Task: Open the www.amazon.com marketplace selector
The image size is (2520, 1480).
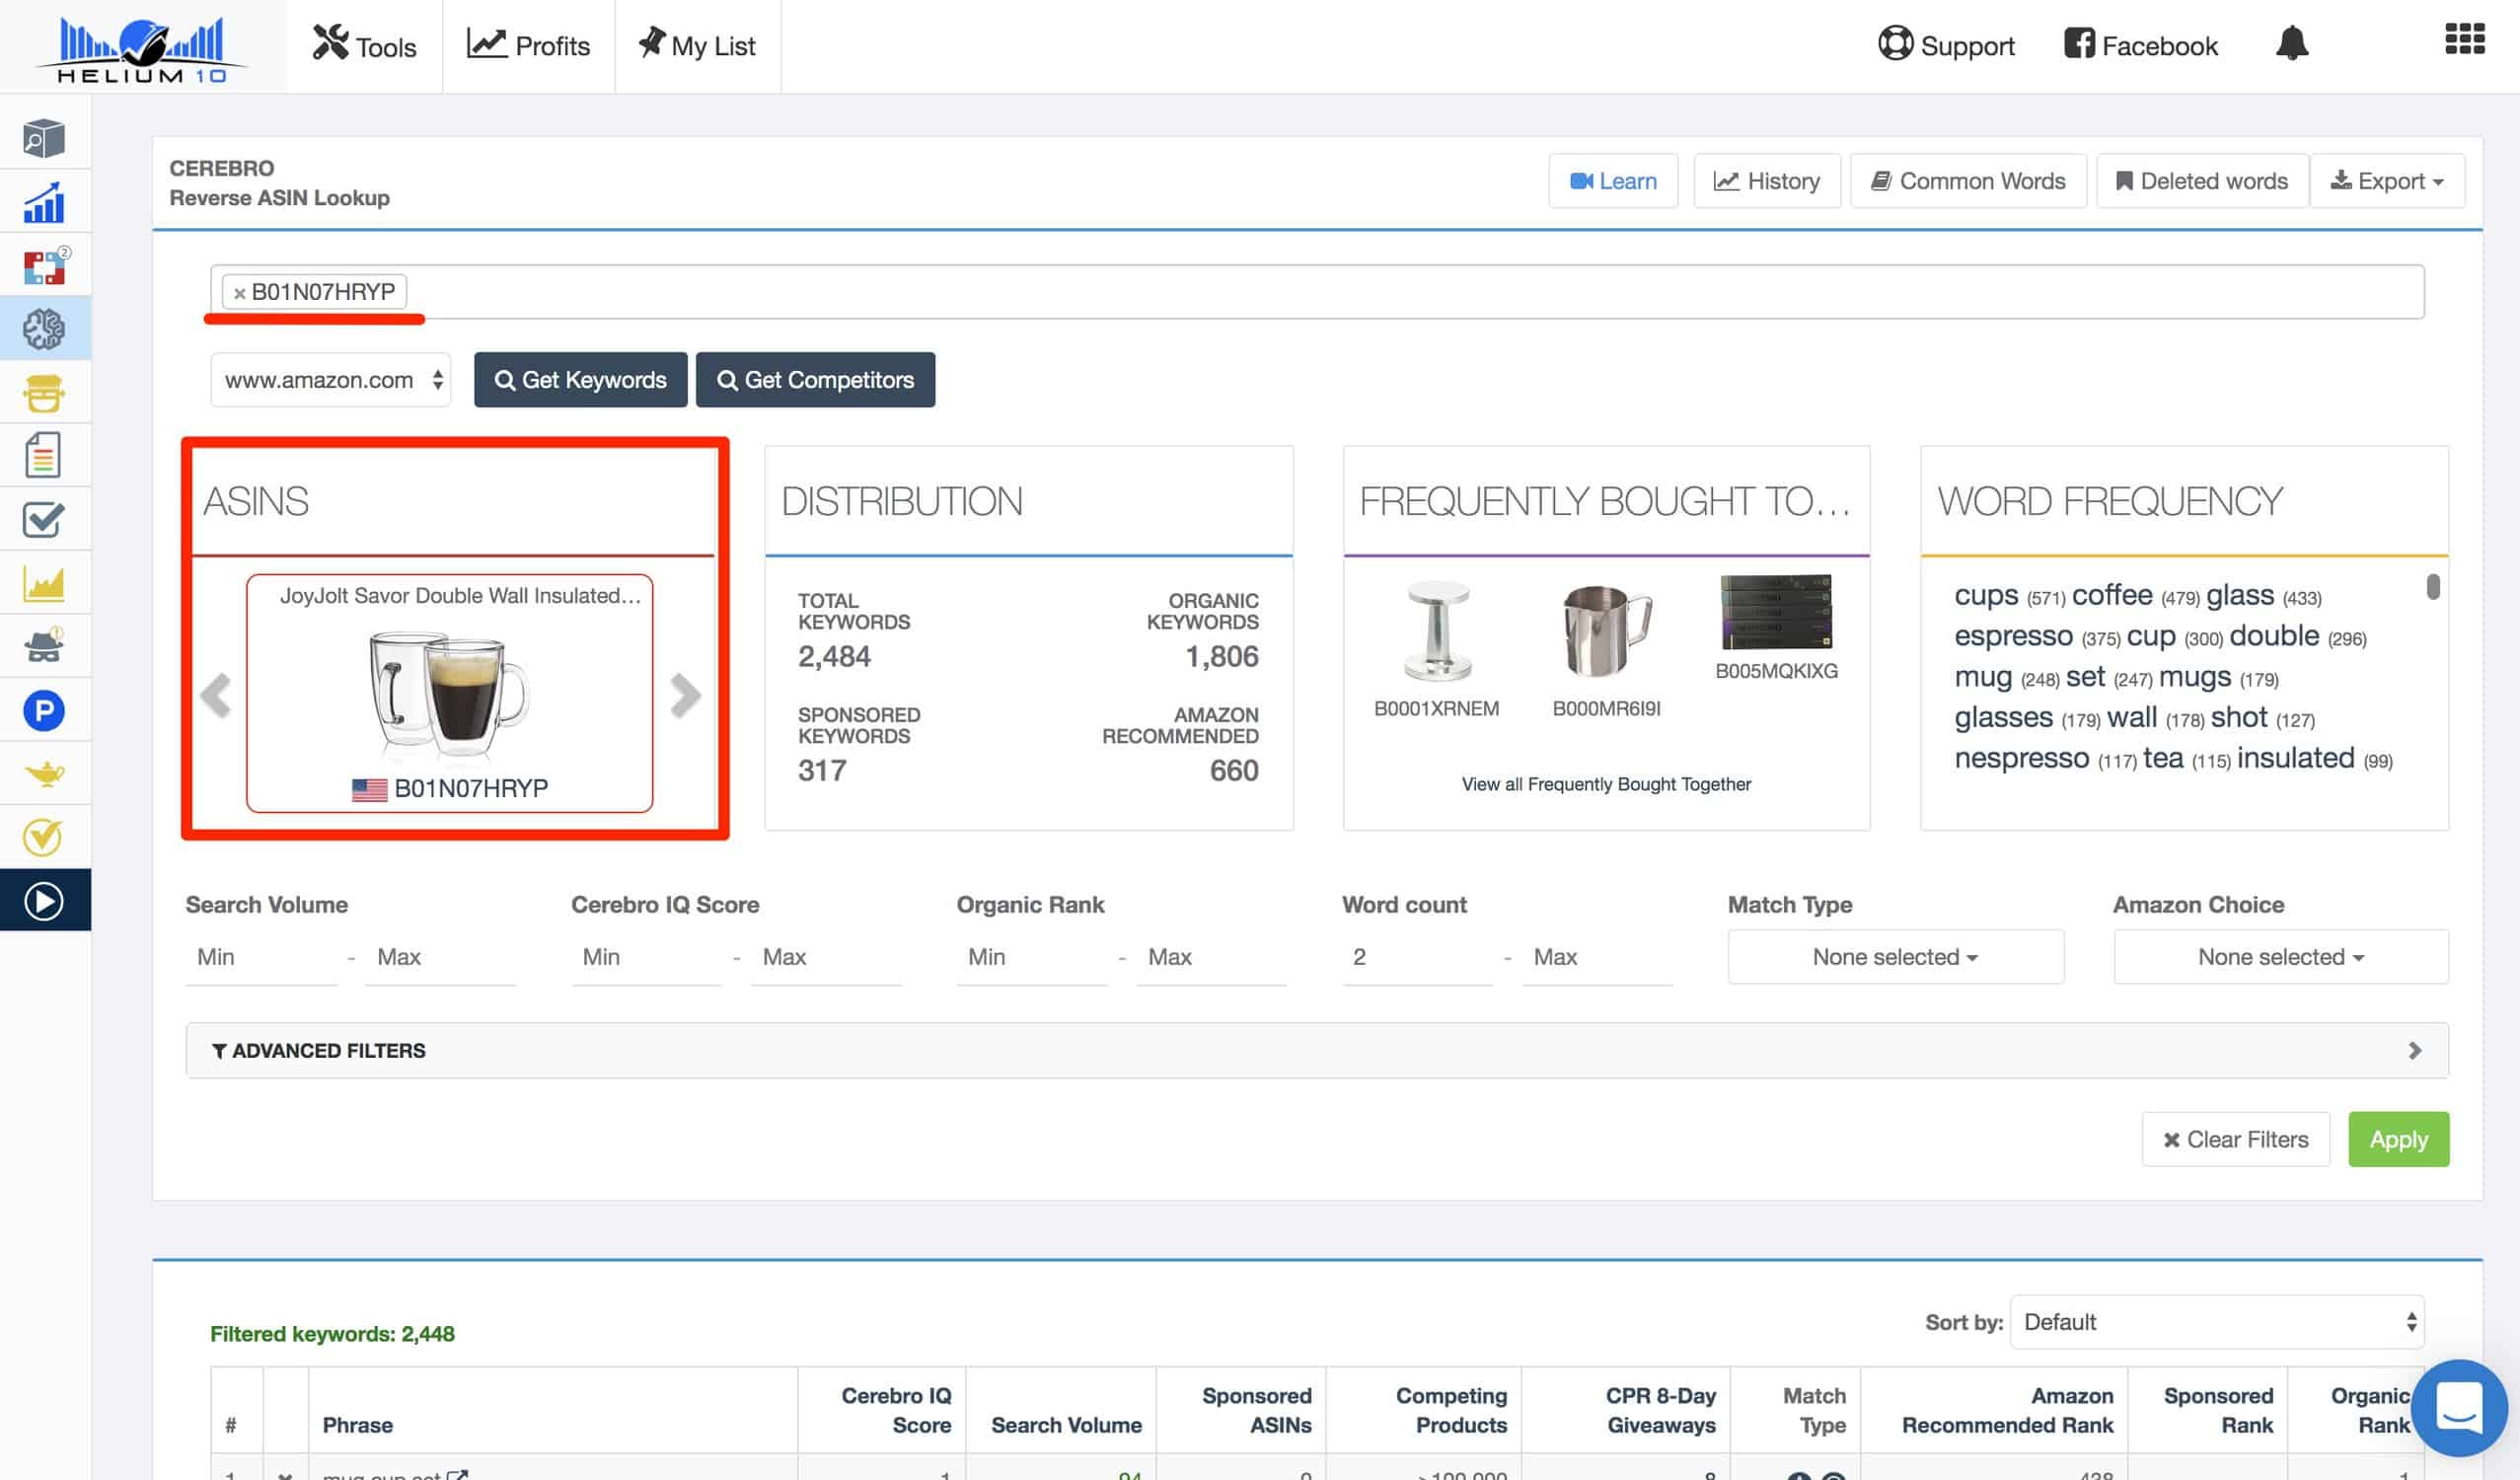Action: tap(331, 380)
